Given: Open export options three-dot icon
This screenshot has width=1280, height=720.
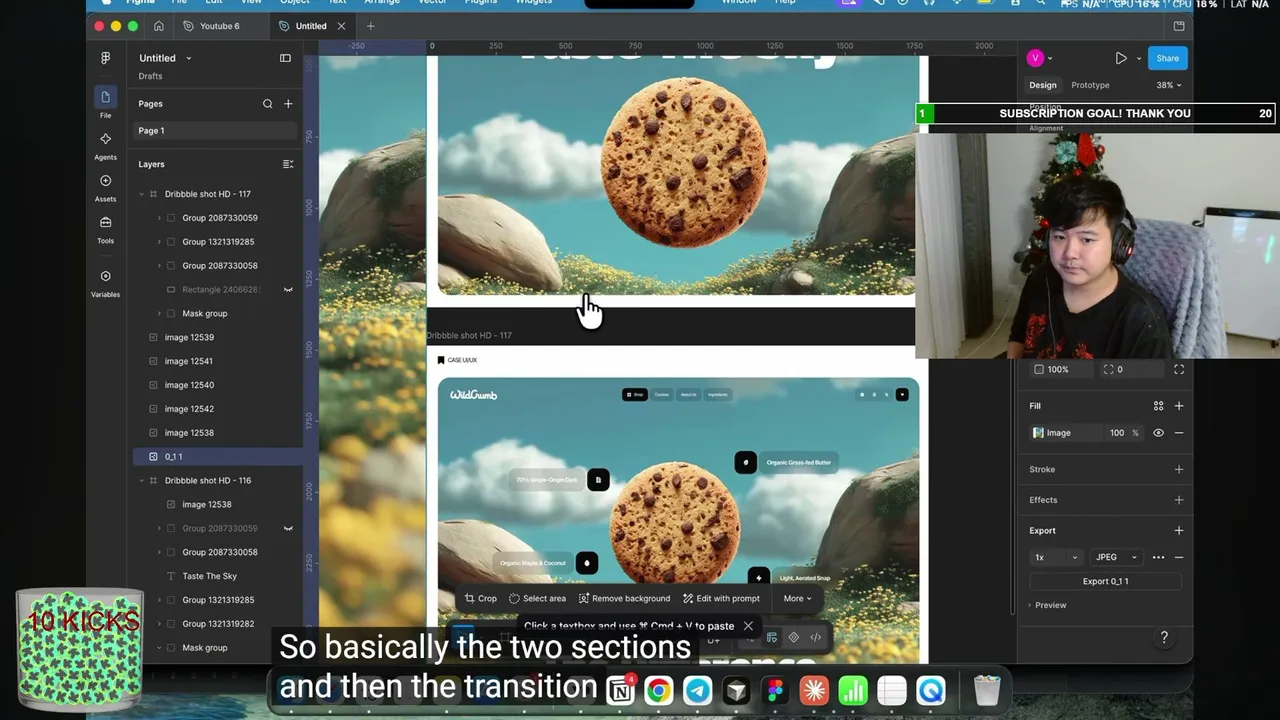Looking at the screenshot, I should pyautogui.click(x=1158, y=557).
